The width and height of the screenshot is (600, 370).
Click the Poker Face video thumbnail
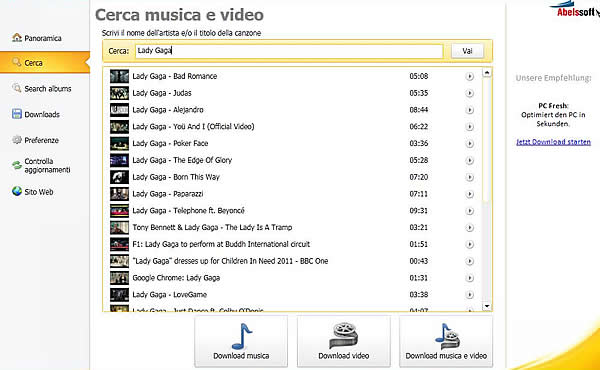[119, 143]
